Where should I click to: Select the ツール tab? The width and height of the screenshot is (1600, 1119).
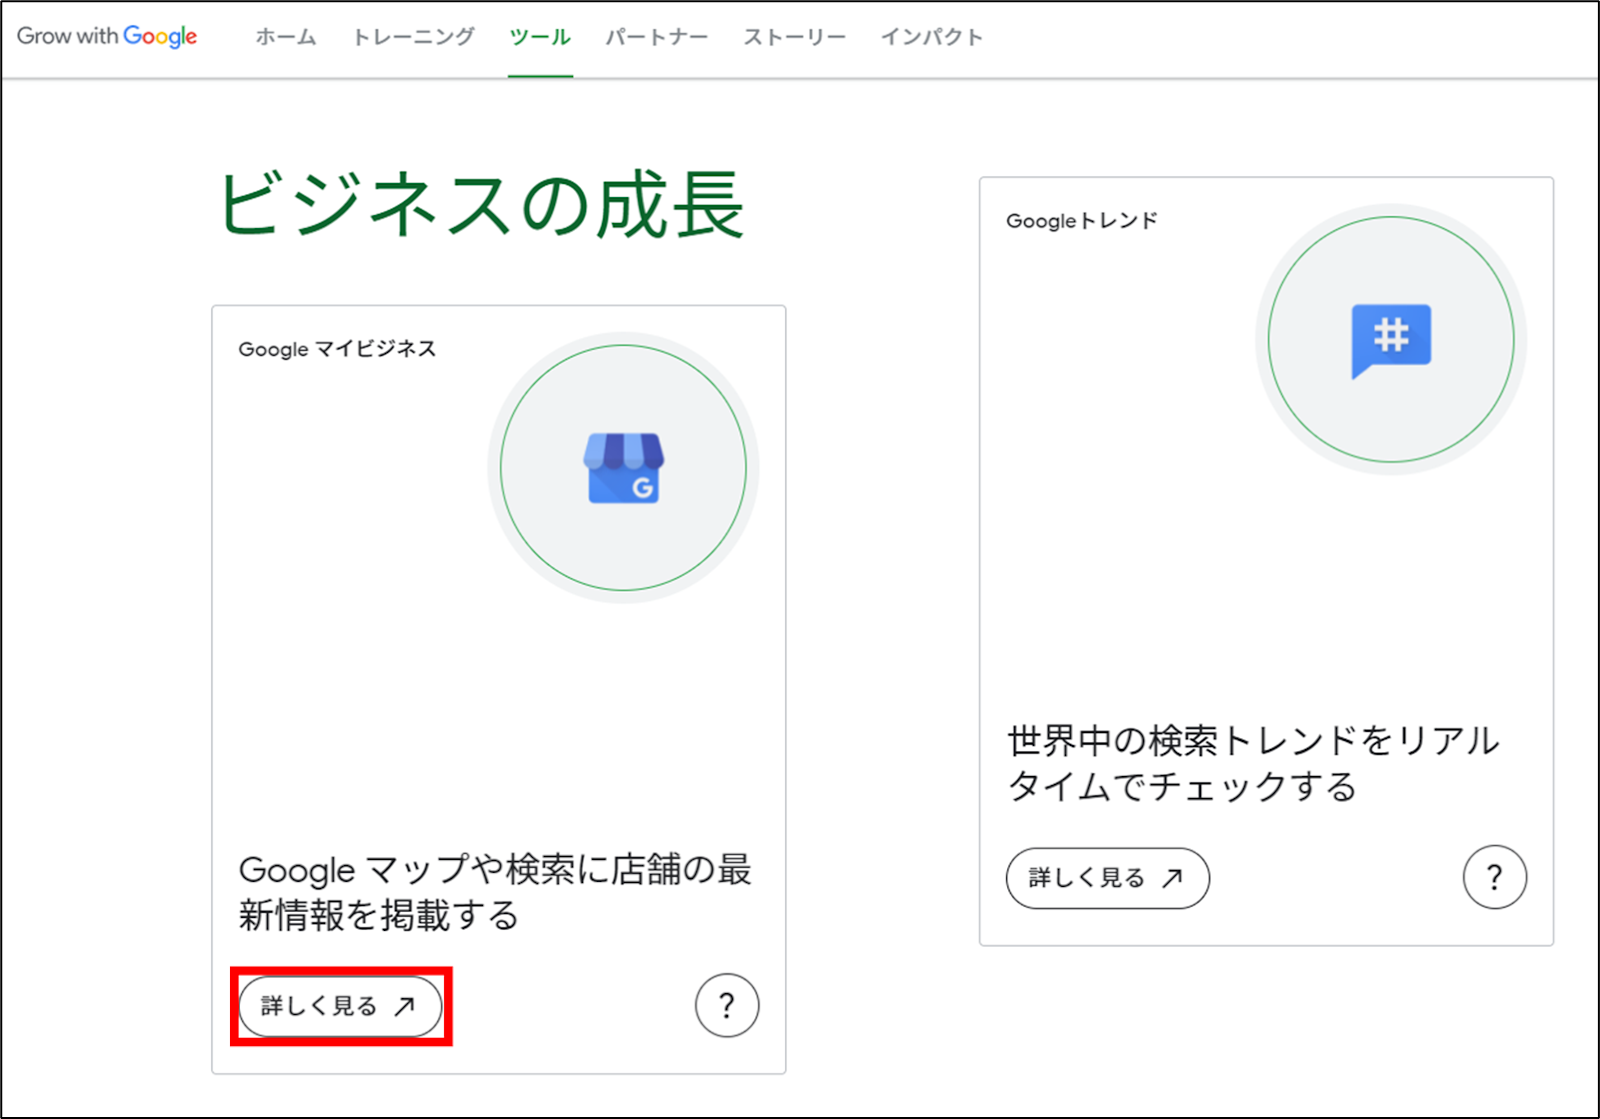(x=540, y=37)
